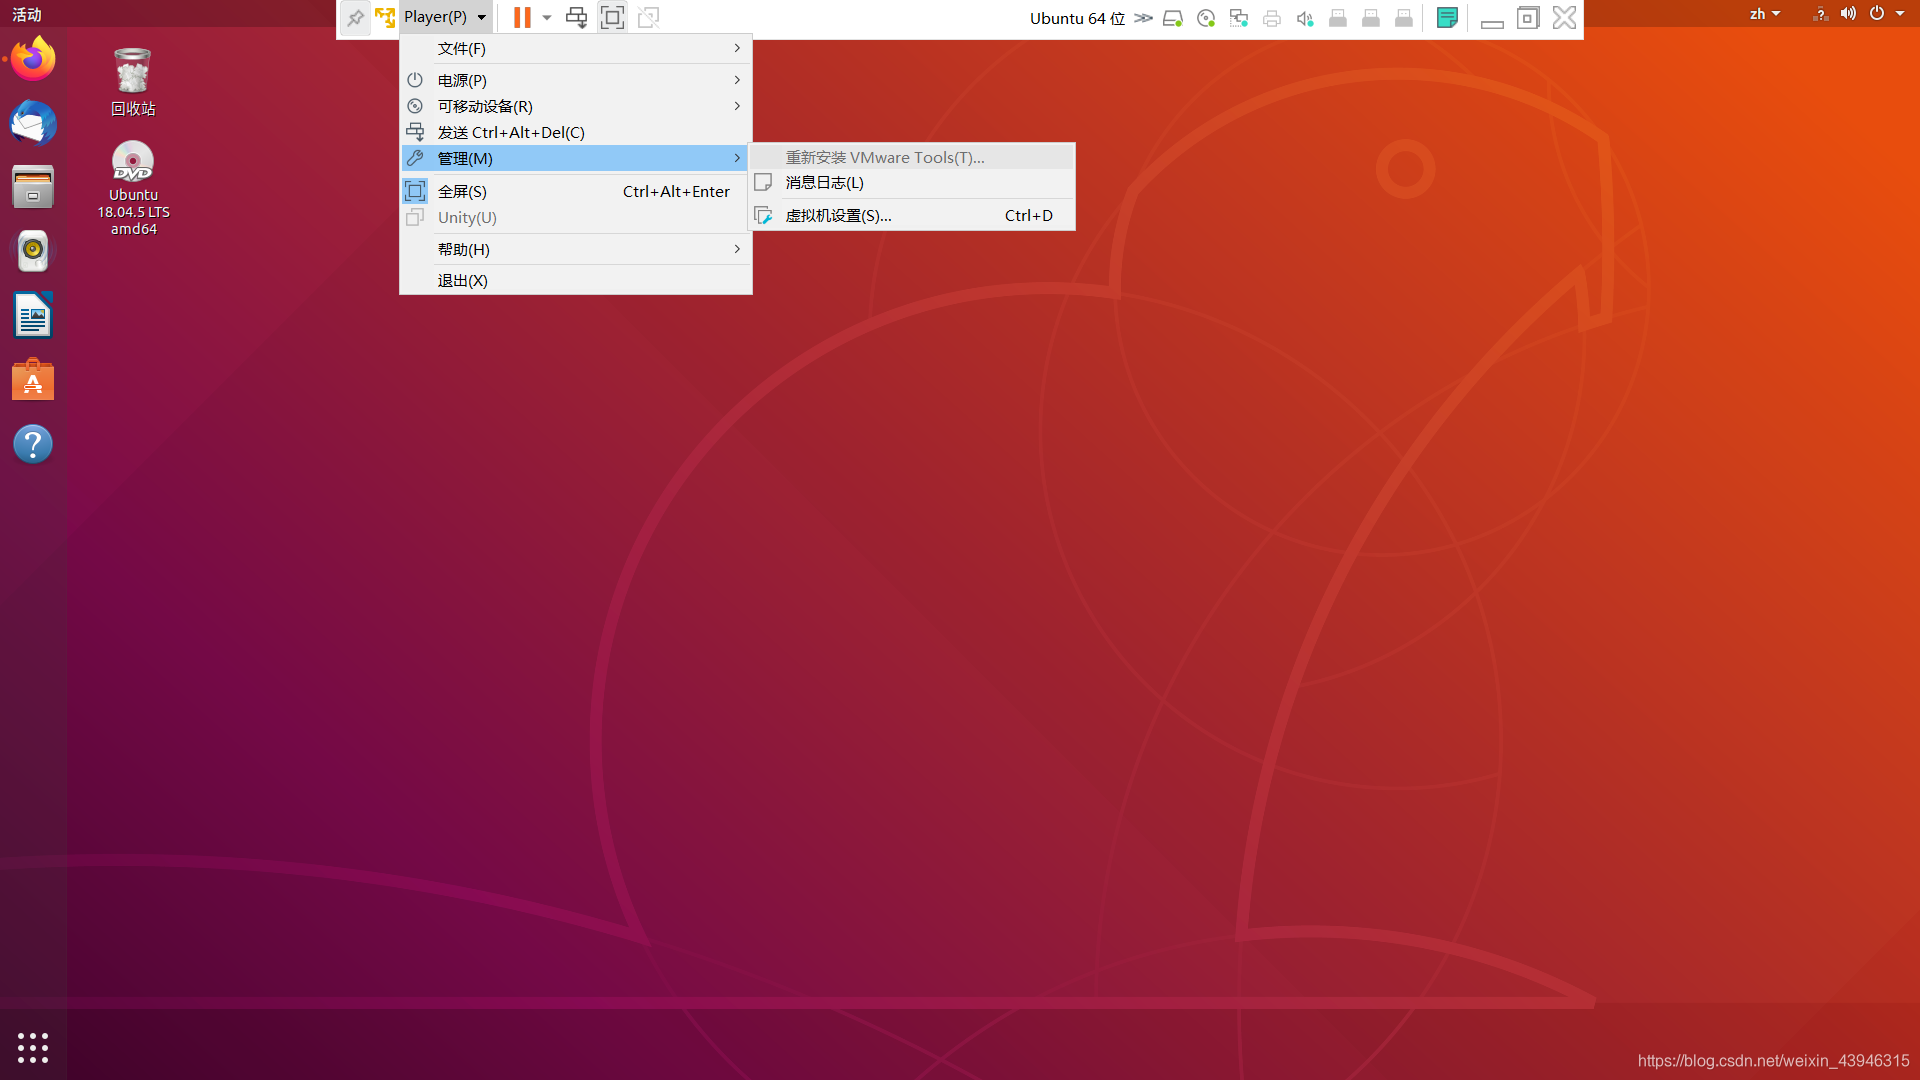Open the zh input language dropdown
Image resolution: width=1920 pixels, height=1080 pixels.
(1764, 14)
